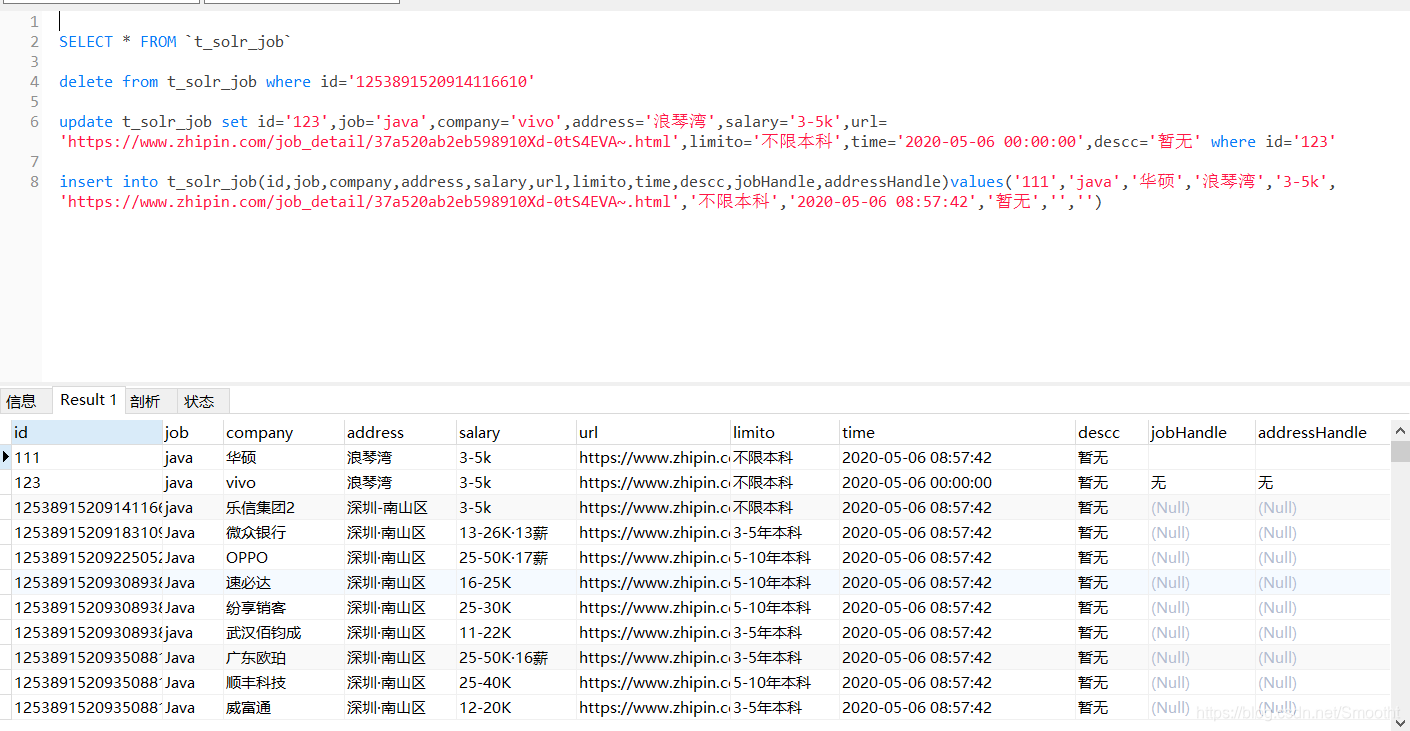
Task: Click the salary cell 12-20K
Action: pos(516,707)
